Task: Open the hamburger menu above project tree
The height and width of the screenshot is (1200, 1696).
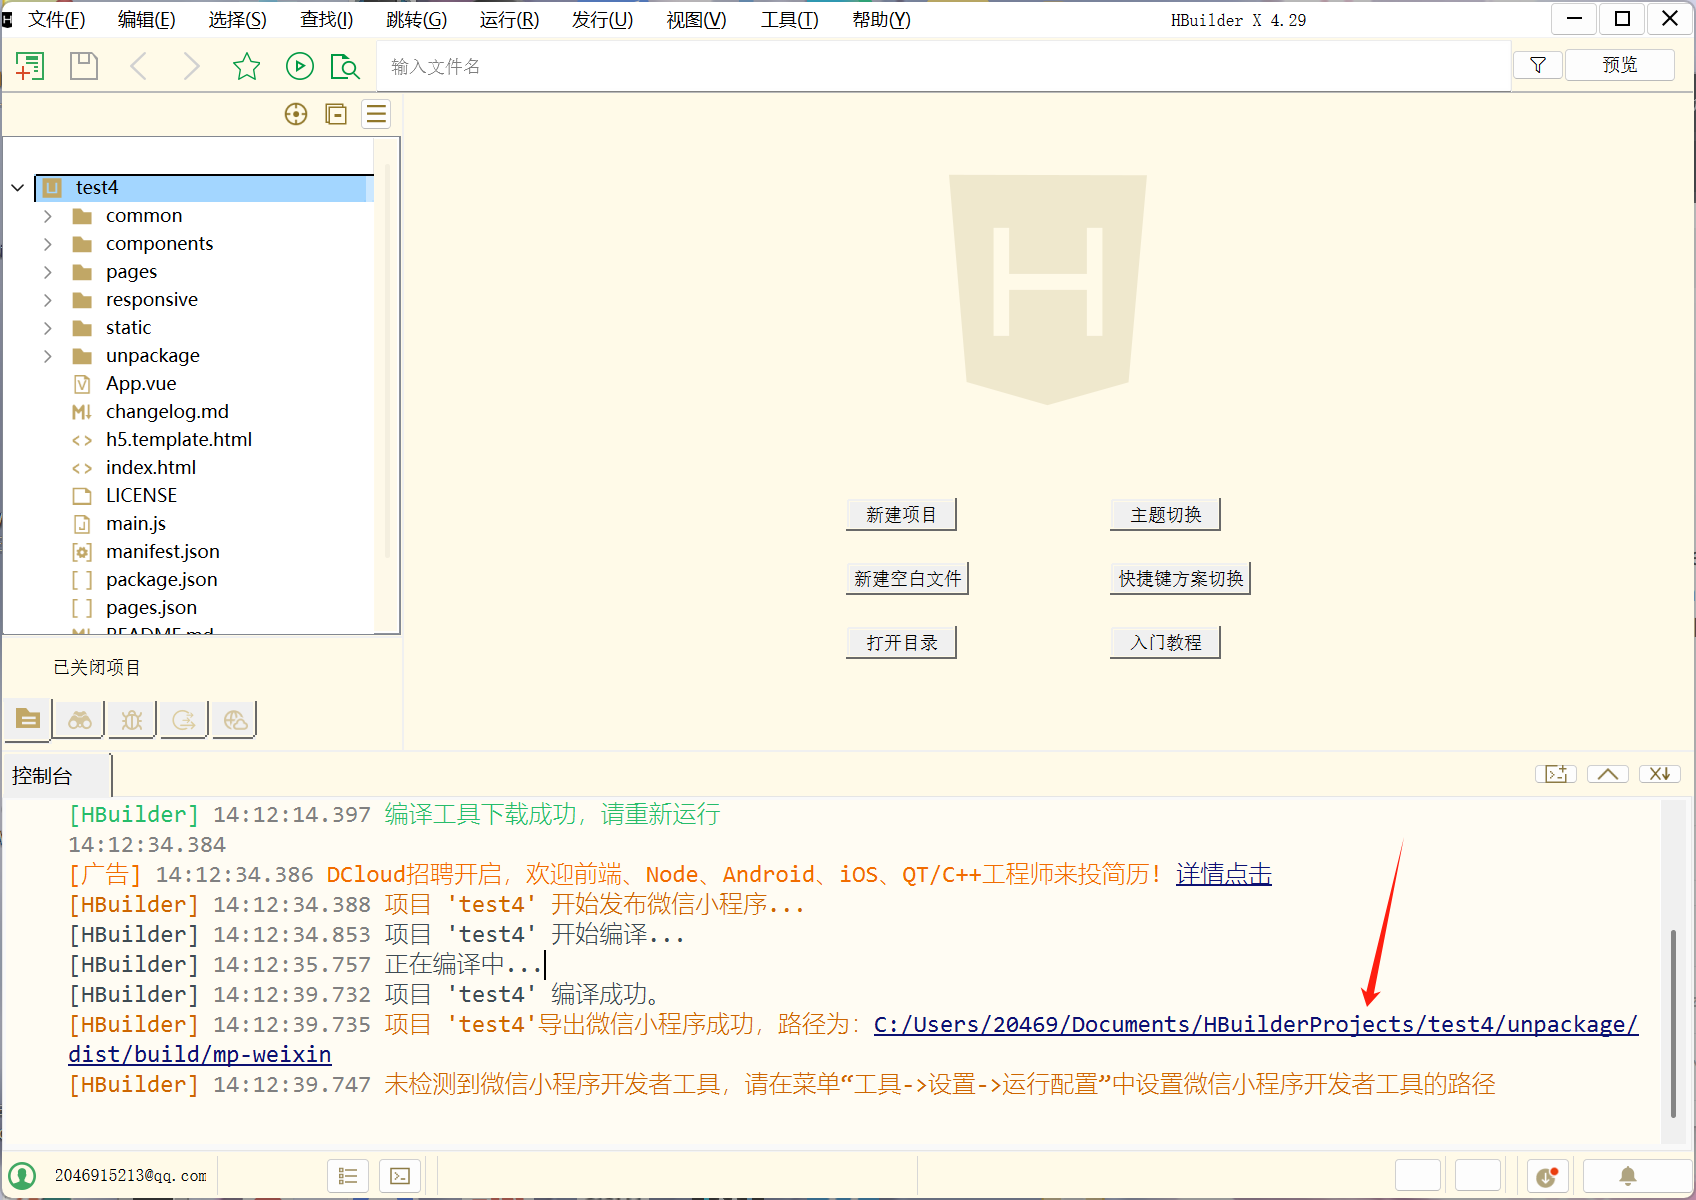Action: [376, 114]
